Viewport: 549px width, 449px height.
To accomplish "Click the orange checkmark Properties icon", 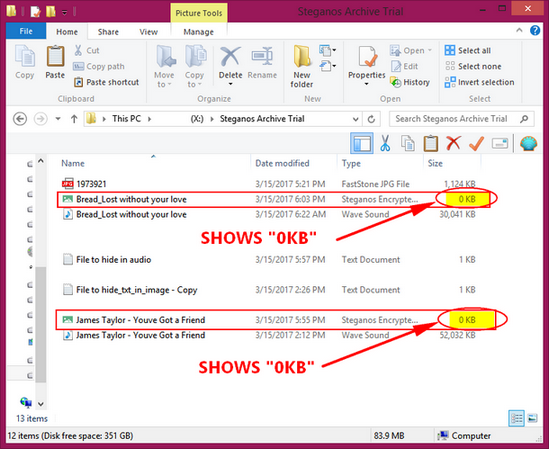I will [477, 143].
